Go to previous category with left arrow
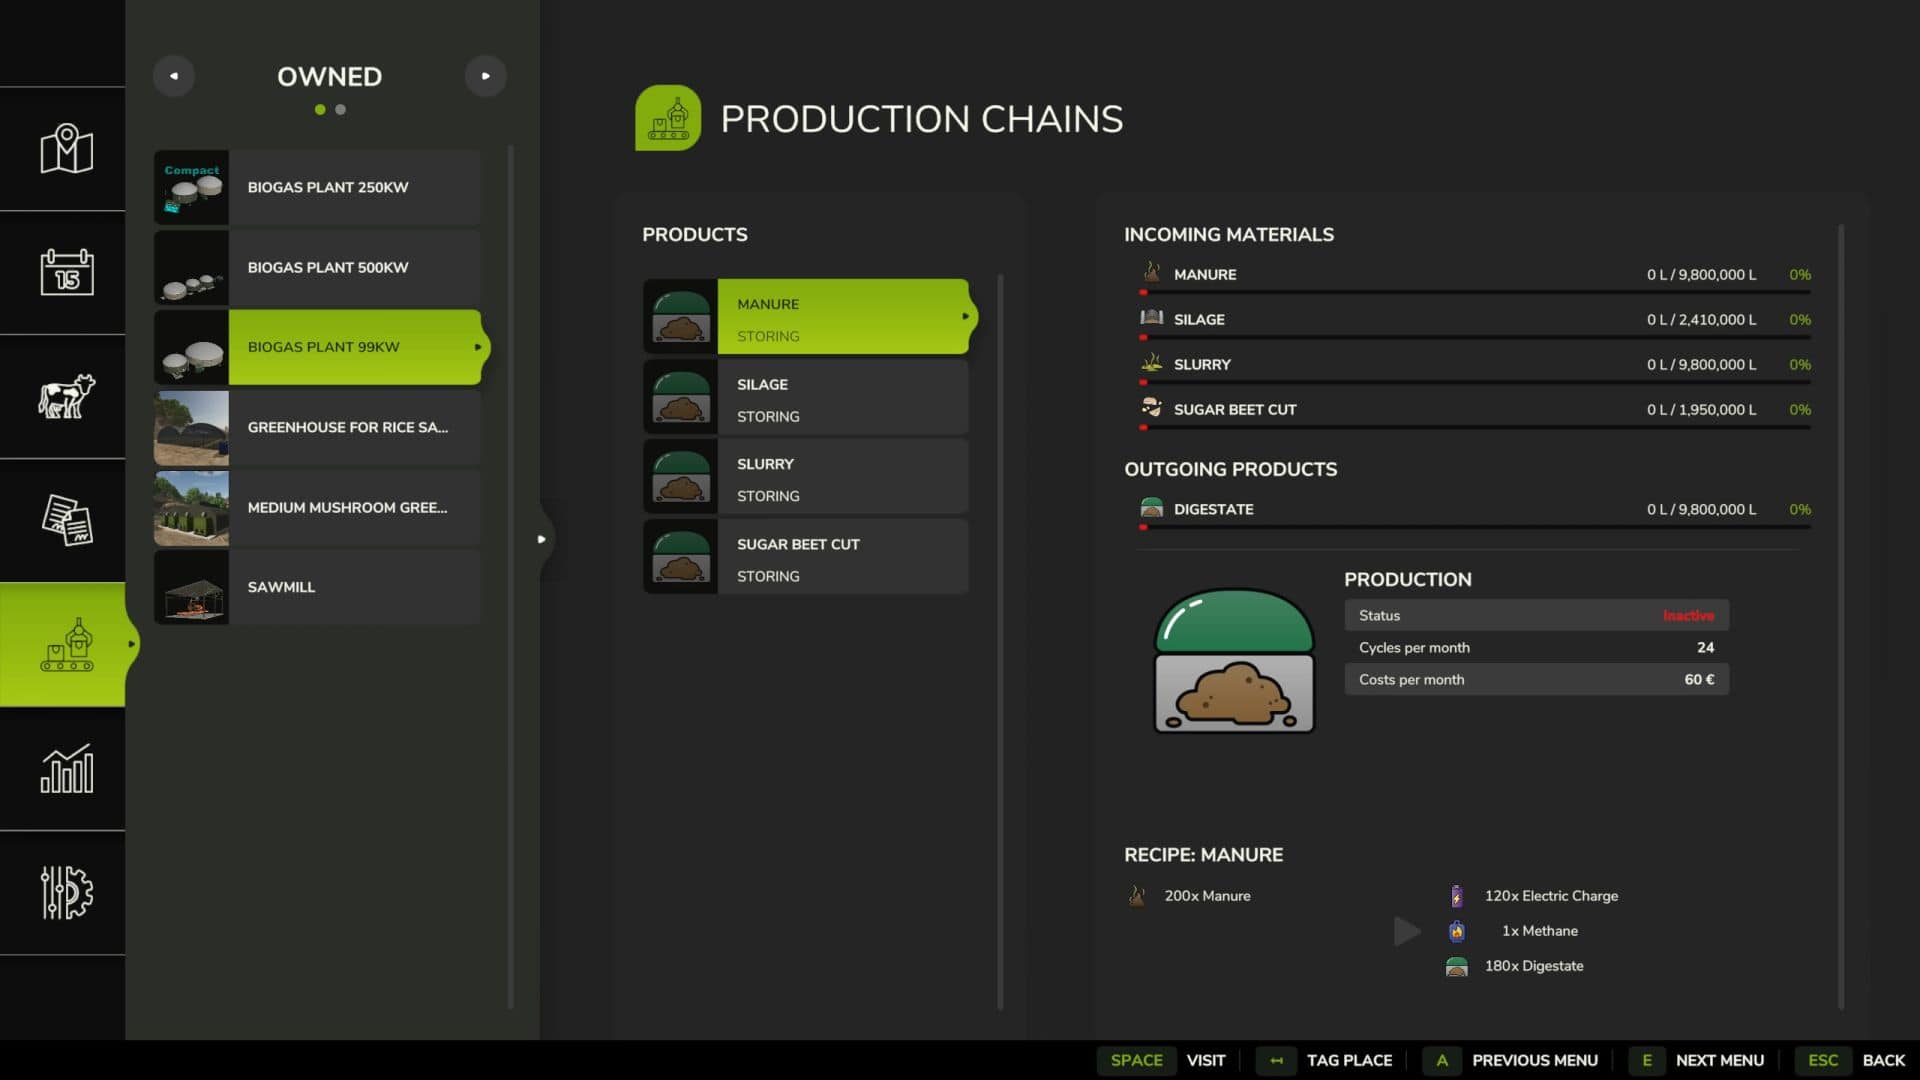1920x1080 pixels. click(174, 76)
